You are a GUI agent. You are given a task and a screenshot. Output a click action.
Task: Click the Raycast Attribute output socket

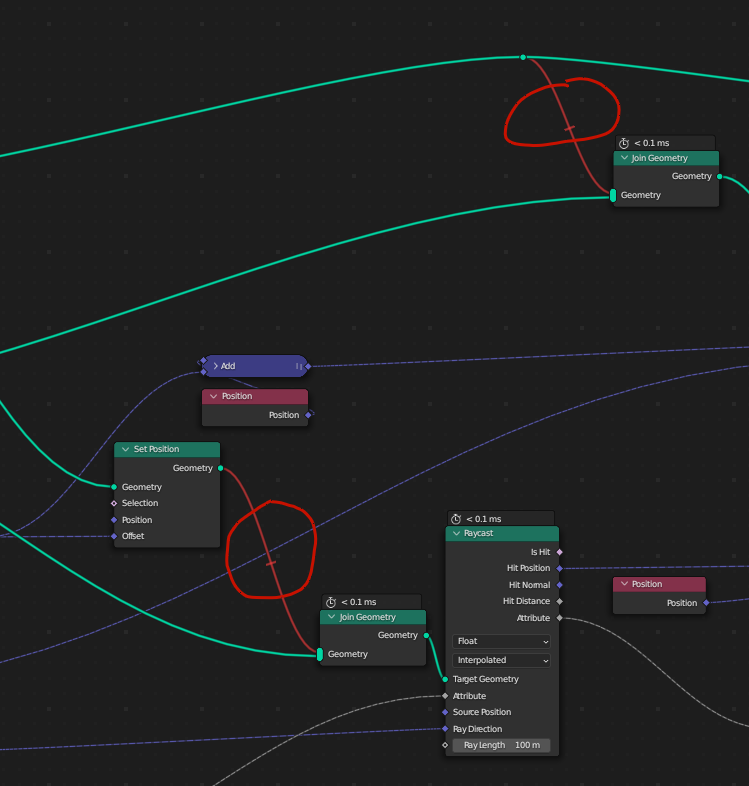click(x=559, y=618)
